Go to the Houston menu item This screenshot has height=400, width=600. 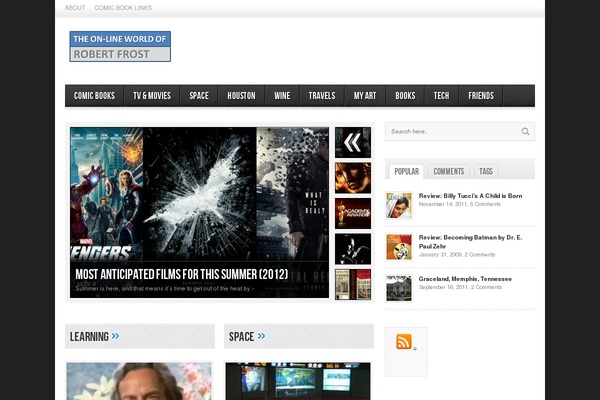(x=241, y=96)
